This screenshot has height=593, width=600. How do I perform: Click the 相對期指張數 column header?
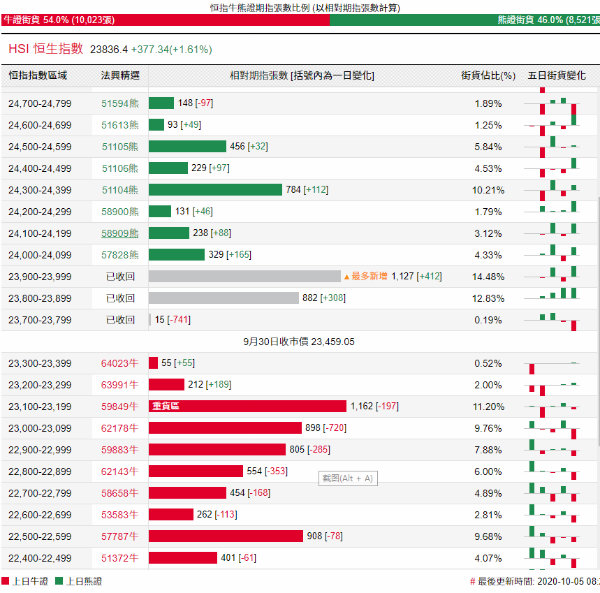[x=302, y=75]
